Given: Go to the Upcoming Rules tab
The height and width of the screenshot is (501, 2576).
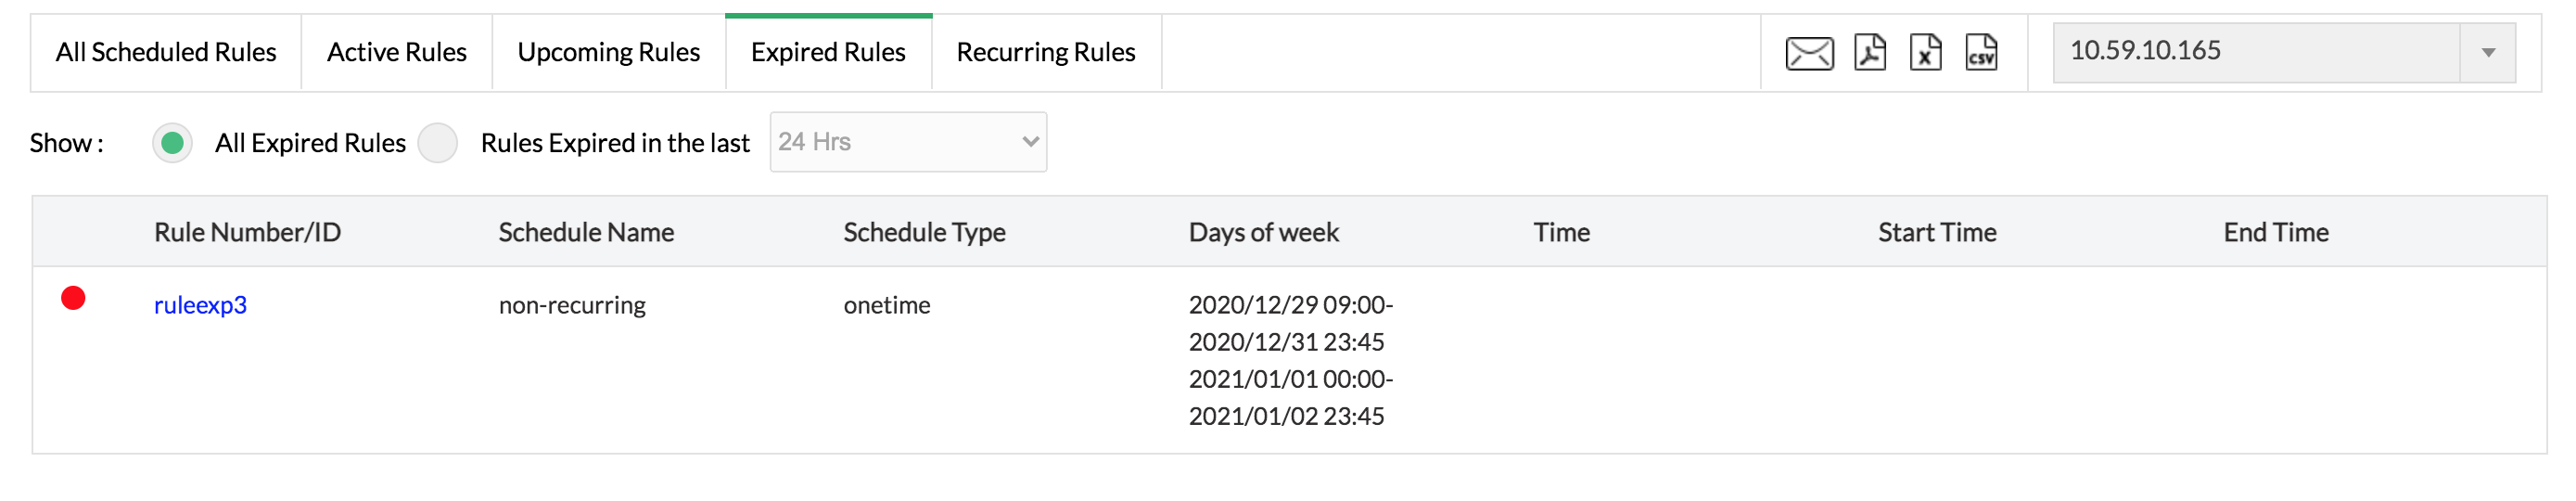Looking at the screenshot, I should coord(608,53).
